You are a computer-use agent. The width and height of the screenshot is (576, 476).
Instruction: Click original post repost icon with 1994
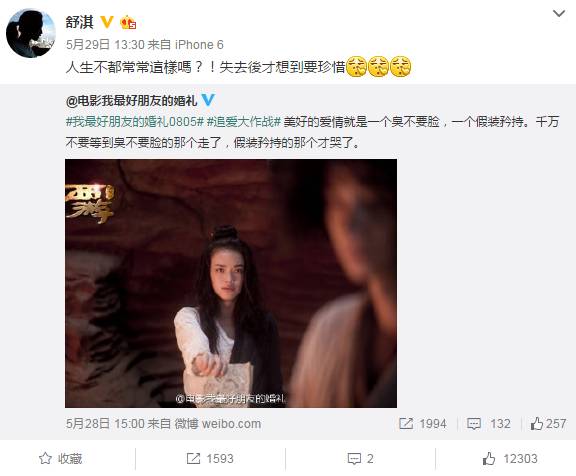[x=423, y=423]
